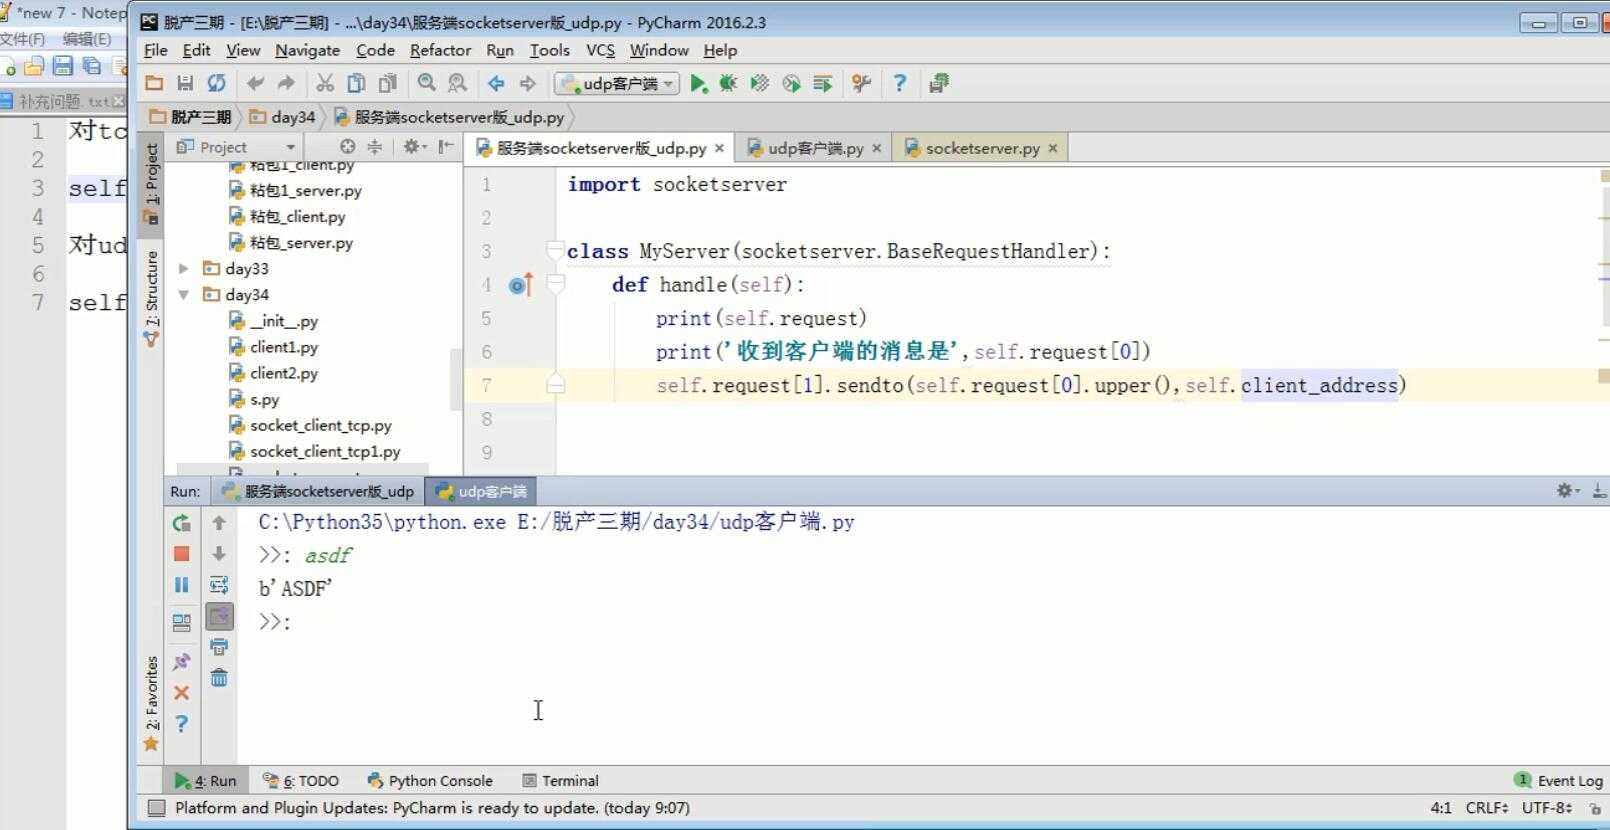Viewport: 1610px width, 830px height.
Task: Click the Open folder toolbar icon
Action: coord(154,83)
